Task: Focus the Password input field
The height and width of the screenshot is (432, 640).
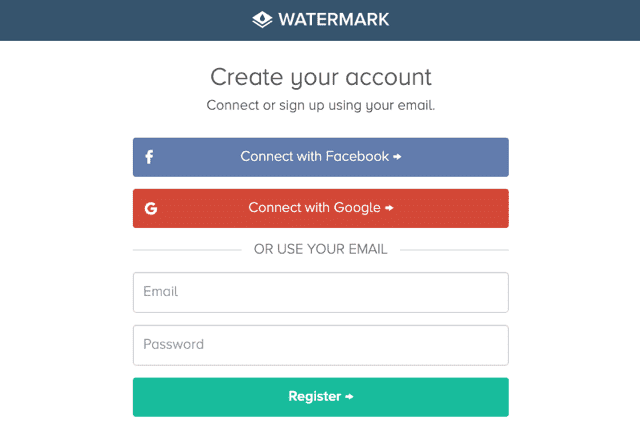Action: click(320, 345)
